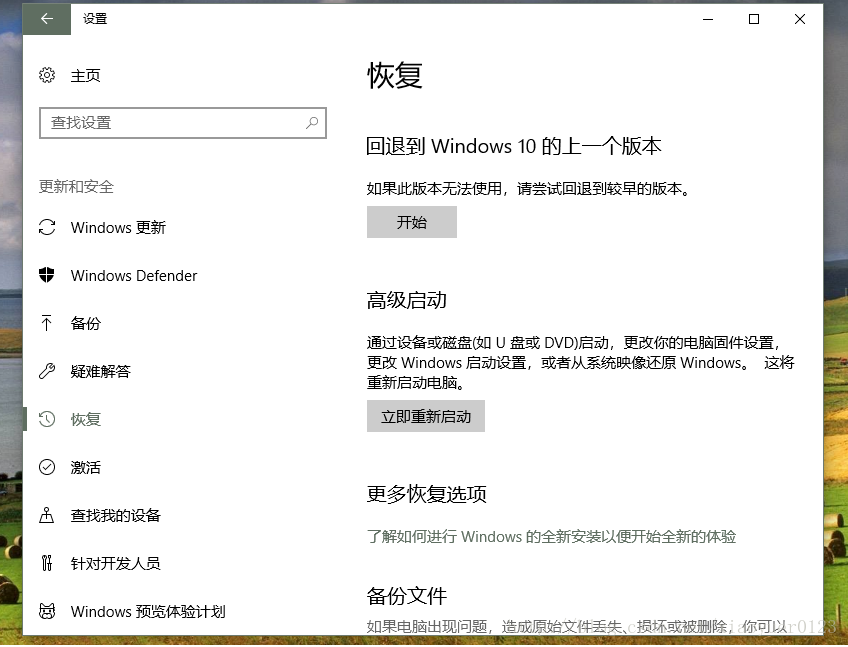848x647 pixels.
Task: Select 恢复 in sidebar
Action: 85,419
